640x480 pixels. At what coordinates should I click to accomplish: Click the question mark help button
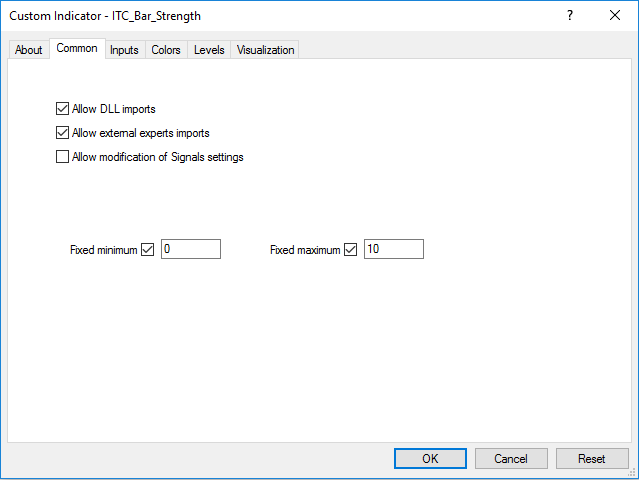(x=570, y=16)
